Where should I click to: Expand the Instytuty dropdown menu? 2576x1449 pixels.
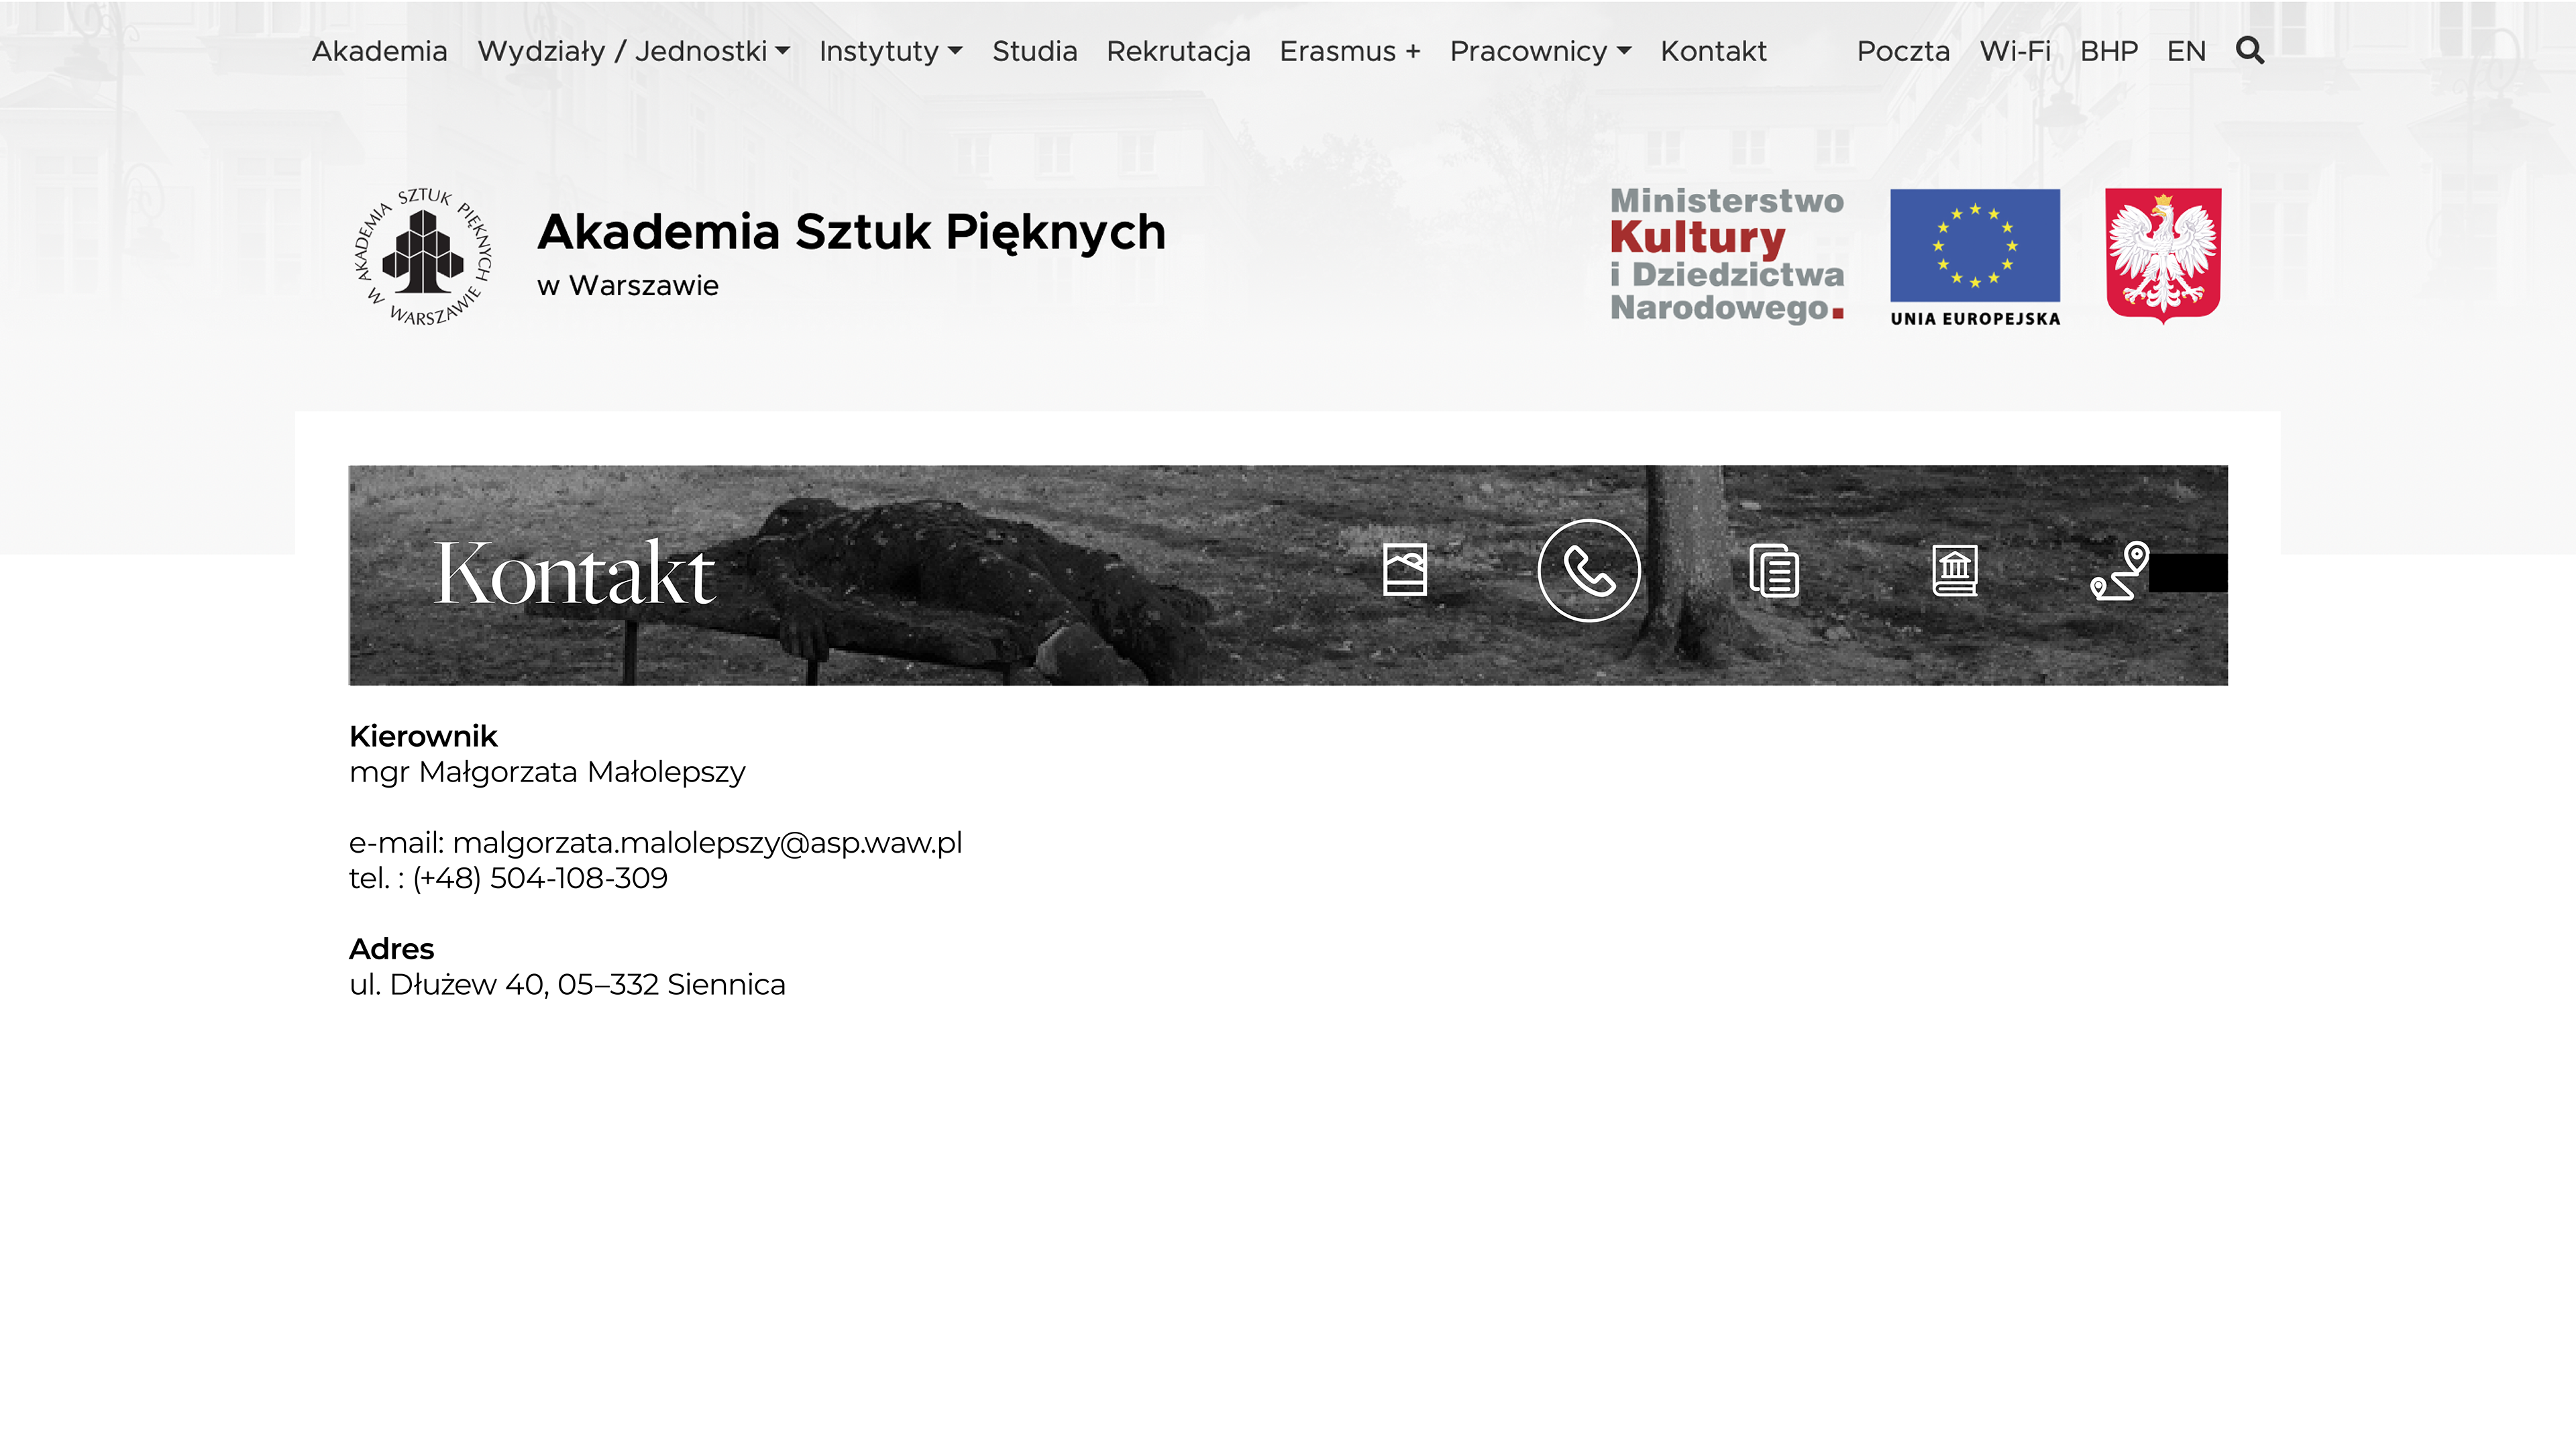coord(890,51)
